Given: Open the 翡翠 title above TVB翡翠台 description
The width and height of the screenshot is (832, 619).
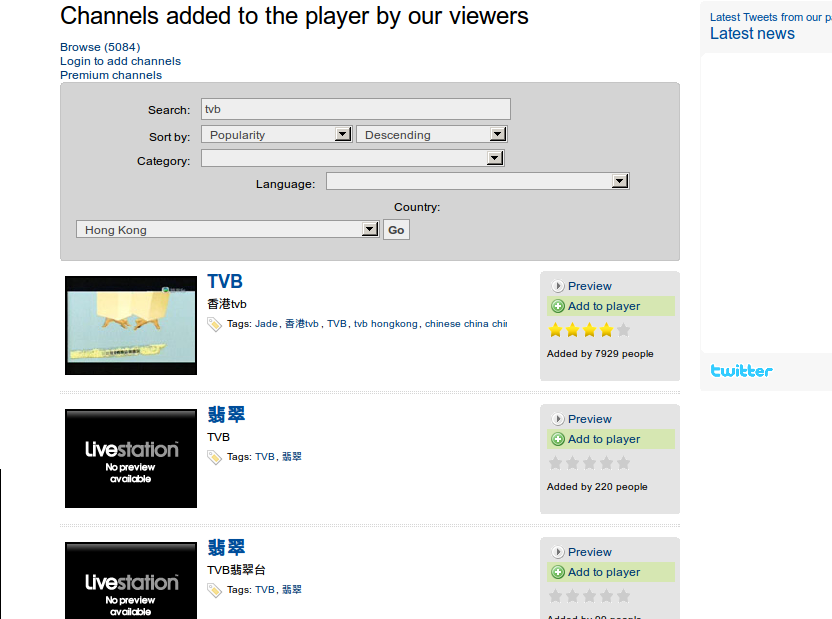Looking at the screenshot, I should 227,547.
